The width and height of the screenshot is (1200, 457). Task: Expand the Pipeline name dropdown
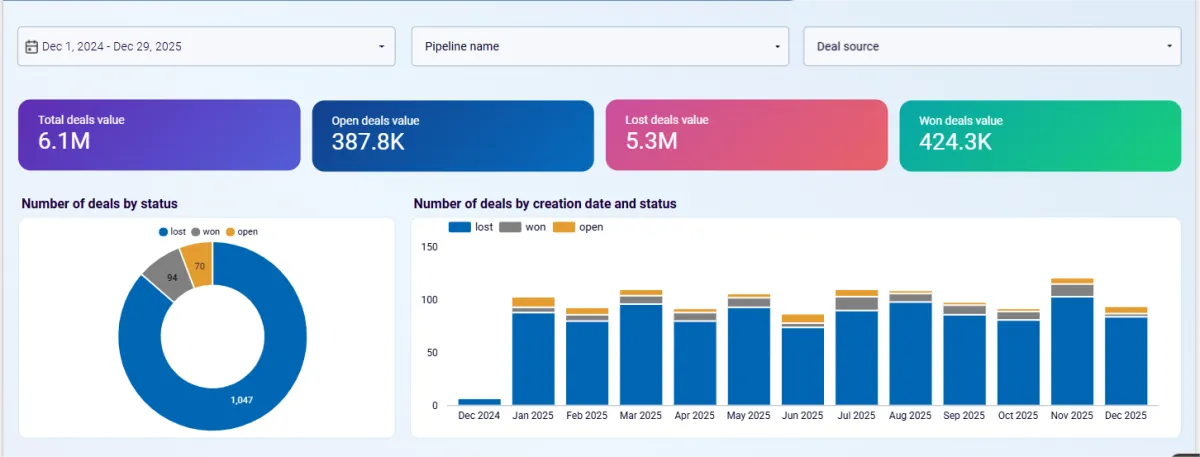point(777,46)
